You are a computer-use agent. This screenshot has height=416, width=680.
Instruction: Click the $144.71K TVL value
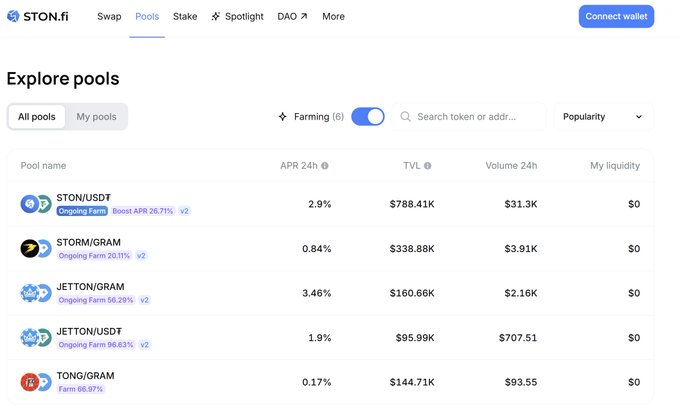[x=412, y=382]
